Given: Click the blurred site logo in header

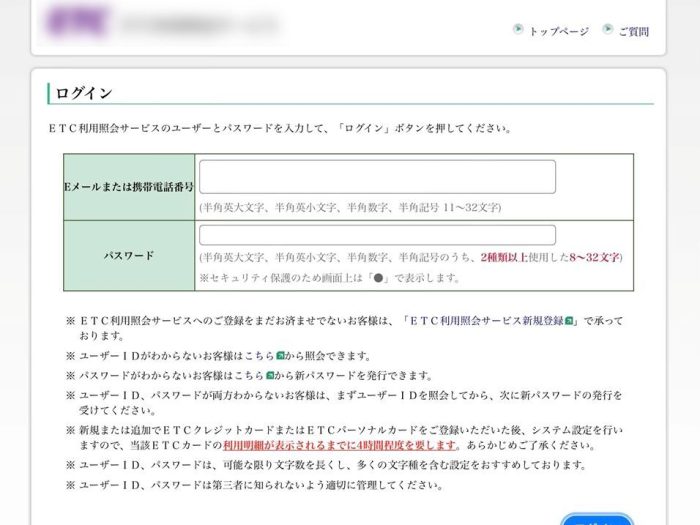Looking at the screenshot, I should [85, 21].
